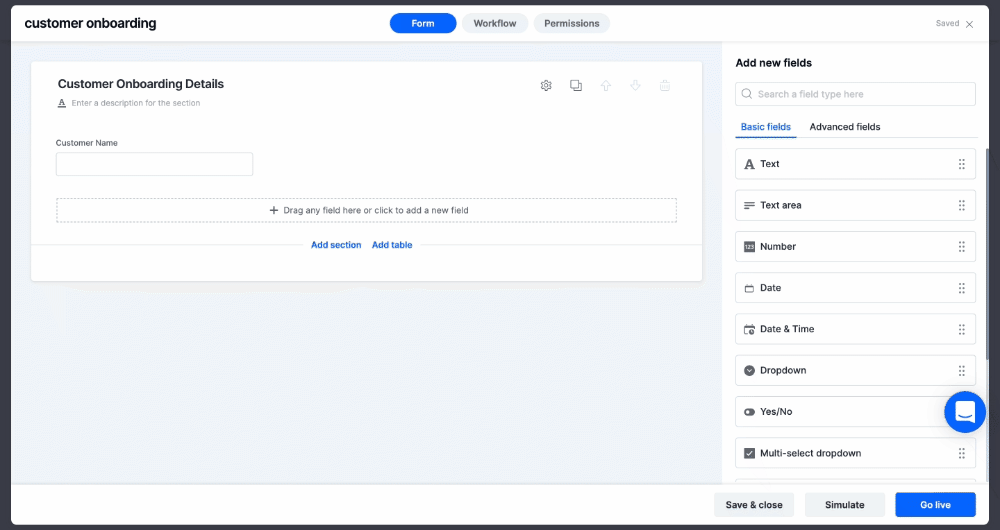Focus the Customer Name input box
Screen dimensions: 1000x530
click(x=154, y=164)
